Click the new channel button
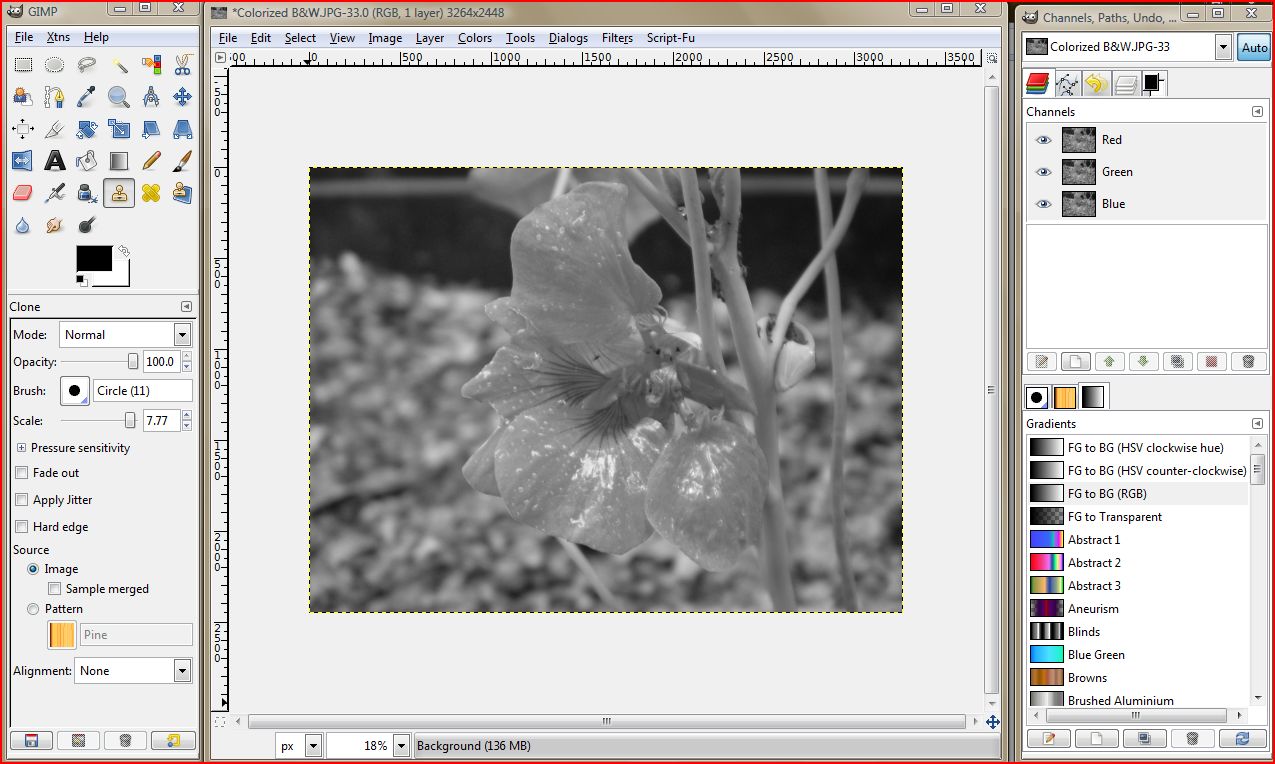1275x764 pixels. click(x=1076, y=361)
